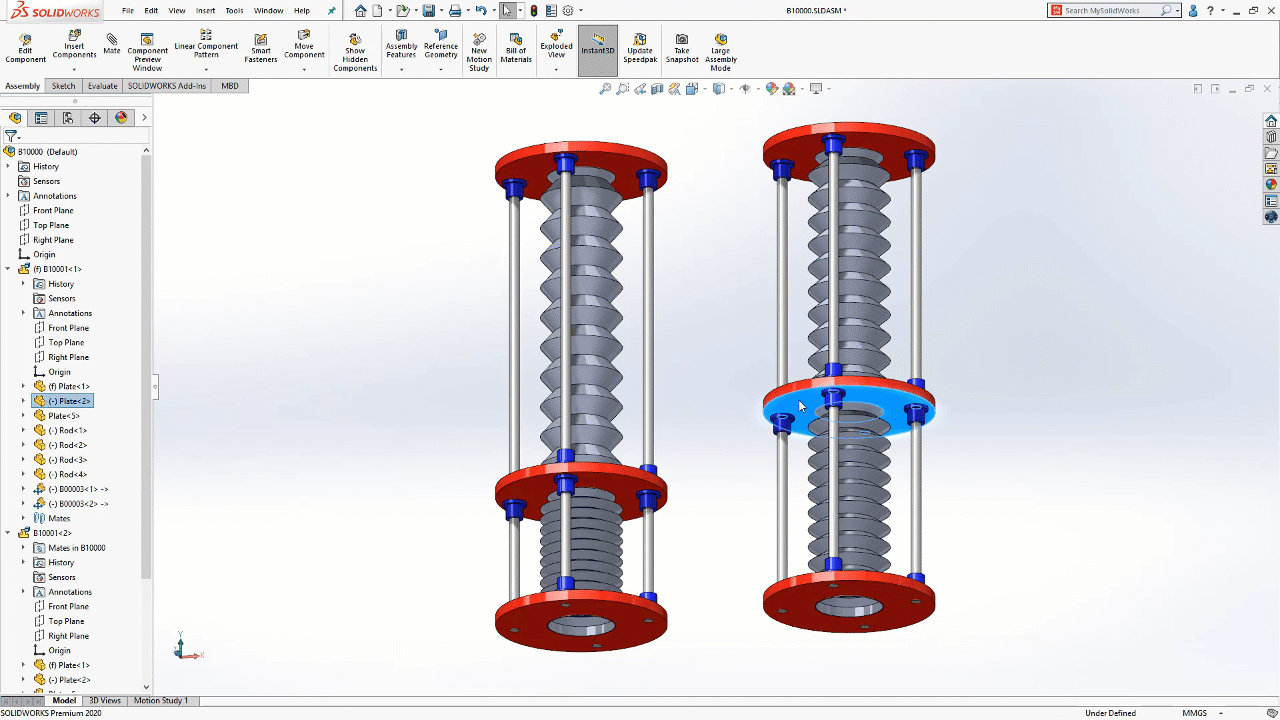Open Linear Component Pattern tool
The height and width of the screenshot is (720, 1280).
pyautogui.click(x=206, y=48)
